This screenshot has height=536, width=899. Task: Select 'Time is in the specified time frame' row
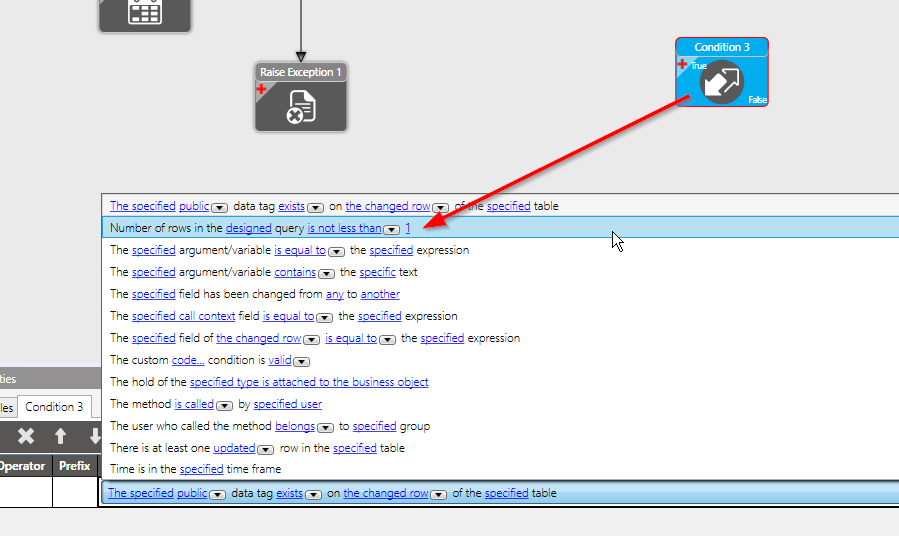tap(501, 469)
